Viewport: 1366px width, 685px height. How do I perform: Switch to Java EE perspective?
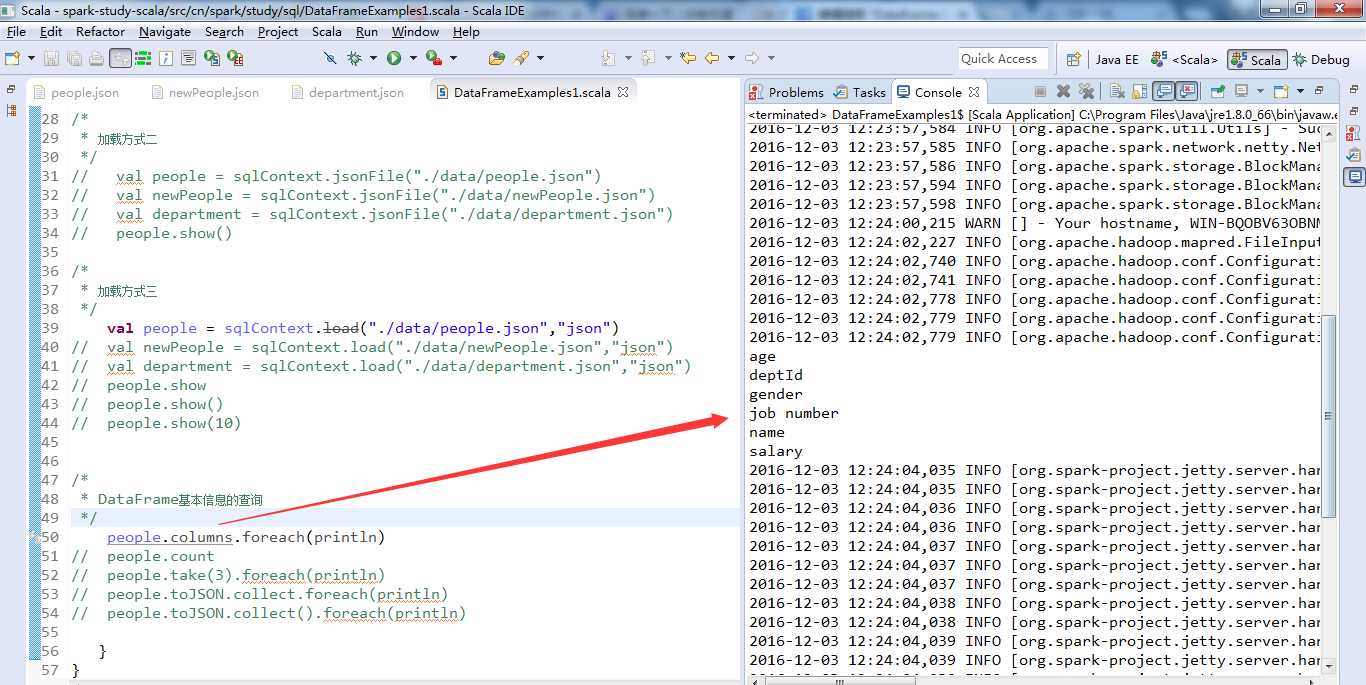click(1116, 60)
